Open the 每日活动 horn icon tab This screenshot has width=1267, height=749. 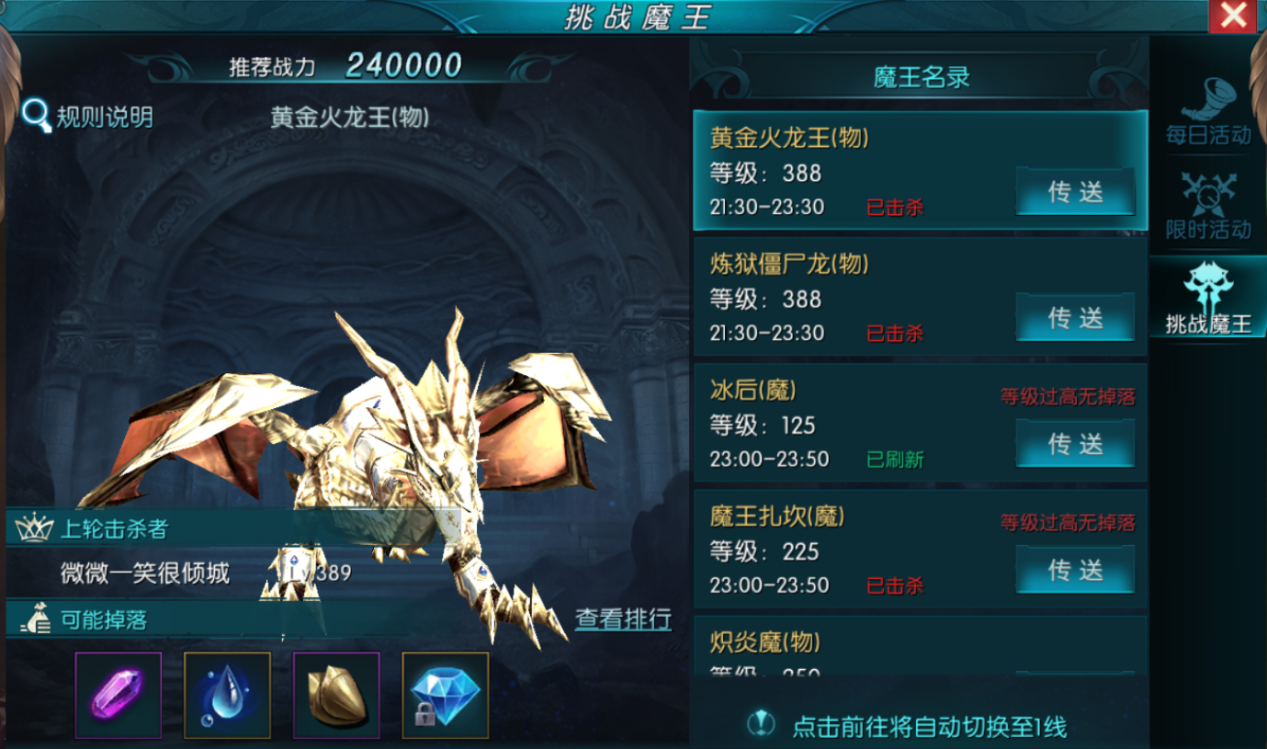(x=1208, y=111)
